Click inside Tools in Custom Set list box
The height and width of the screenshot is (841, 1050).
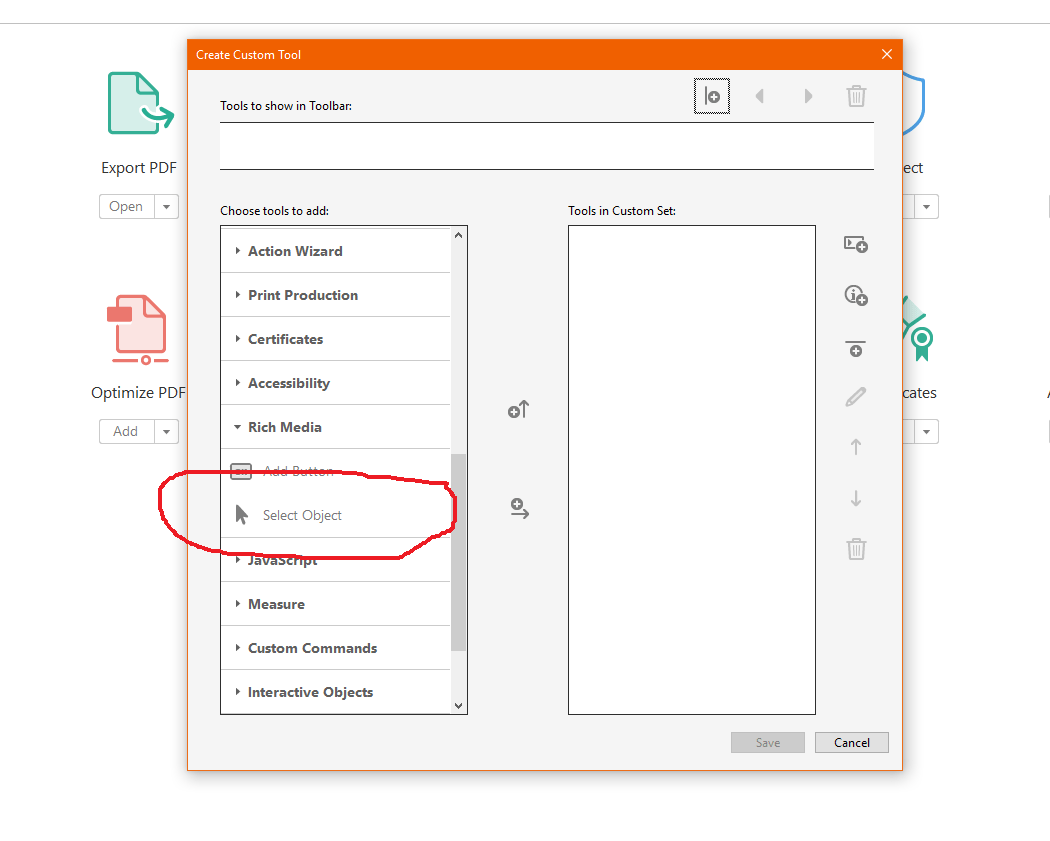tap(692, 470)
